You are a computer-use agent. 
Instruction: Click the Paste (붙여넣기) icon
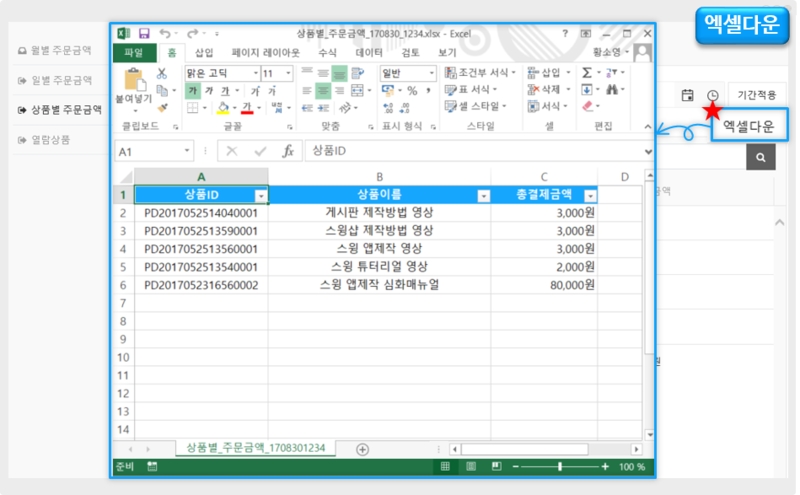point(133,83)
